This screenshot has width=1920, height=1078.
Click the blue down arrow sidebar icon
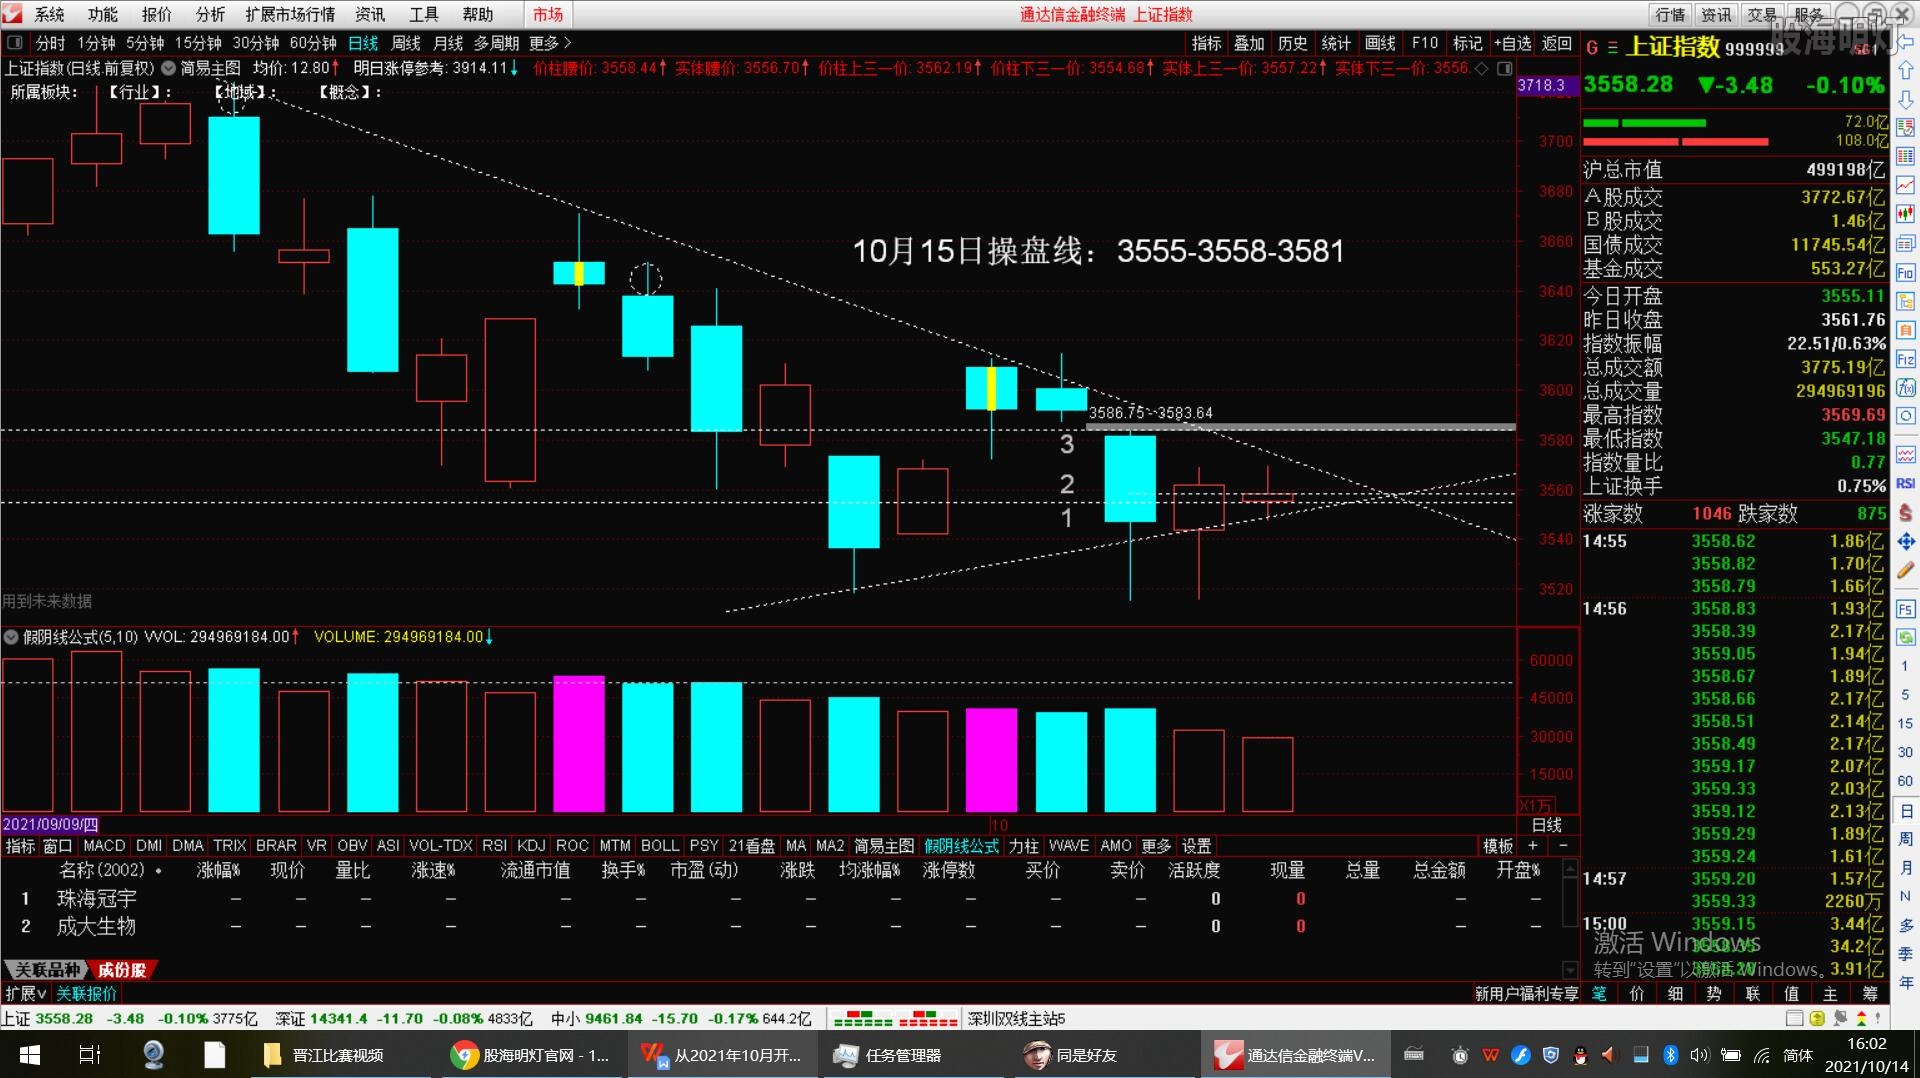(1905, 99)
